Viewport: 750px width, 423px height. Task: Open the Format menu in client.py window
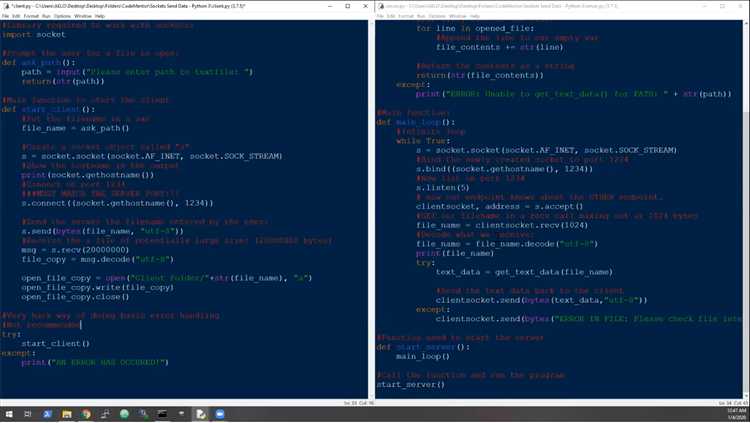coord(31,16)
